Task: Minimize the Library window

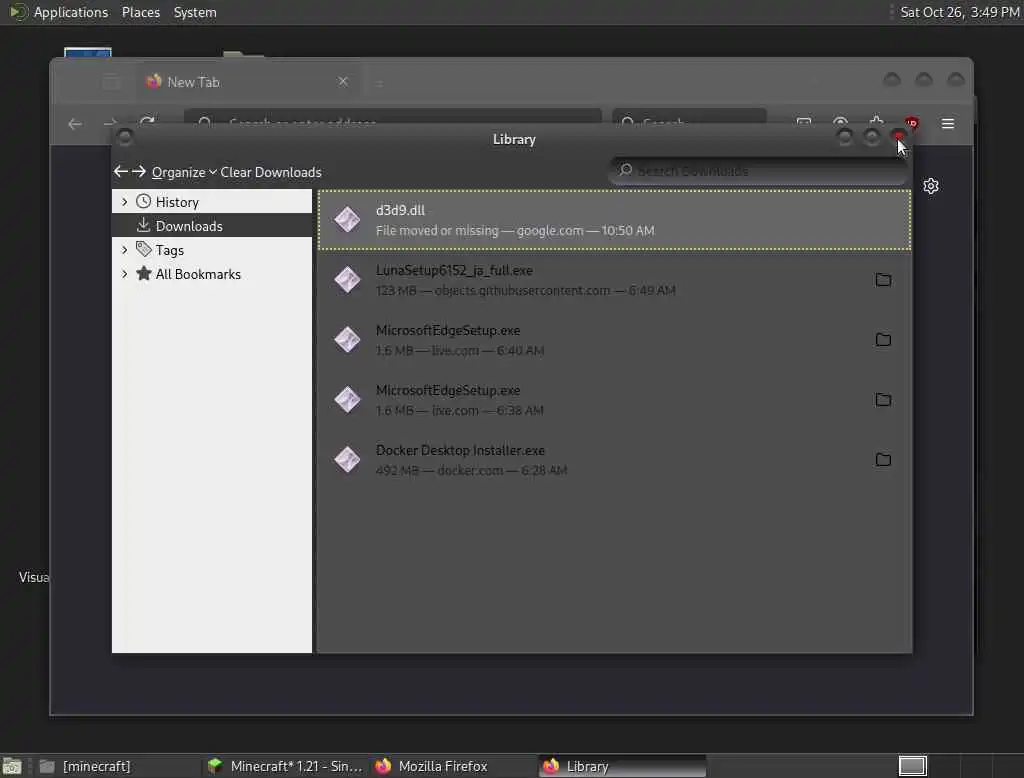Action: click(844, 137)
